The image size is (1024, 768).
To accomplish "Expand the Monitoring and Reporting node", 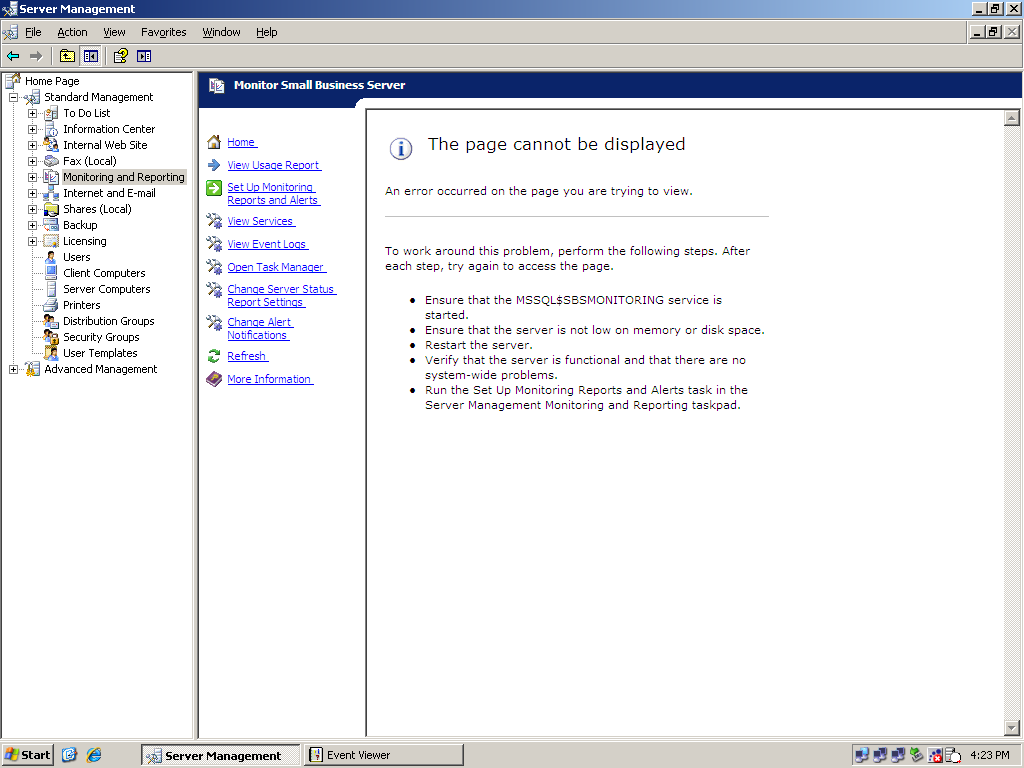I will 32,177.
